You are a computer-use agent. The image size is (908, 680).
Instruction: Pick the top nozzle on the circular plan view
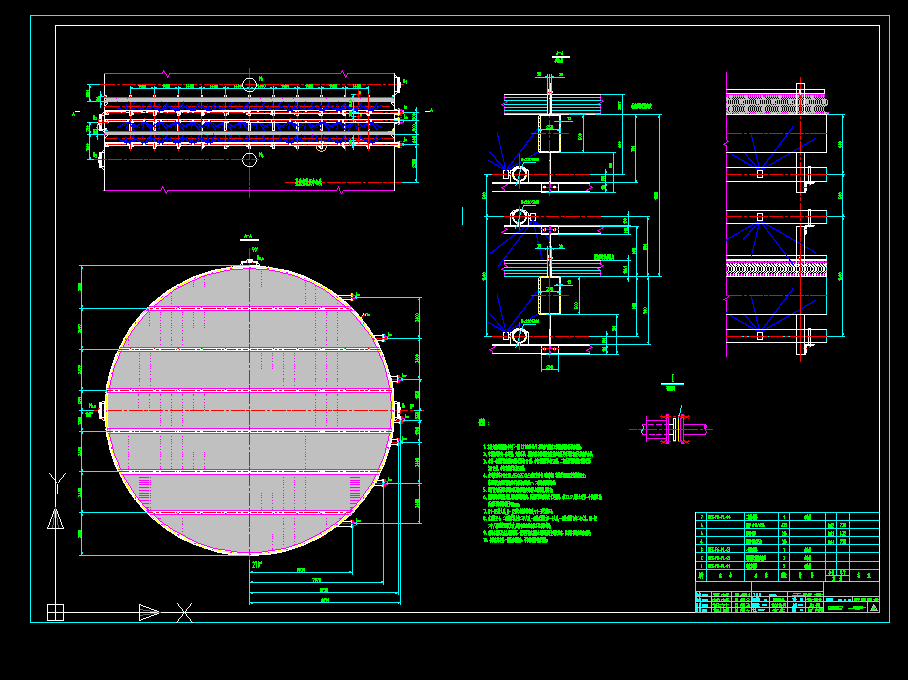(x=250, y=263)
